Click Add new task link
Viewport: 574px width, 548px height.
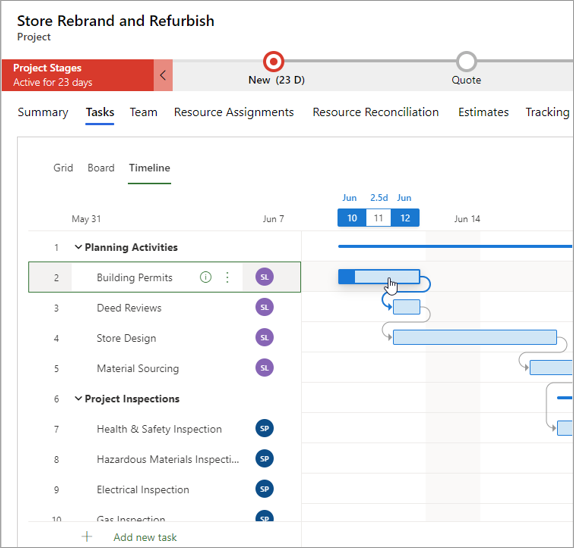(145, 537)
